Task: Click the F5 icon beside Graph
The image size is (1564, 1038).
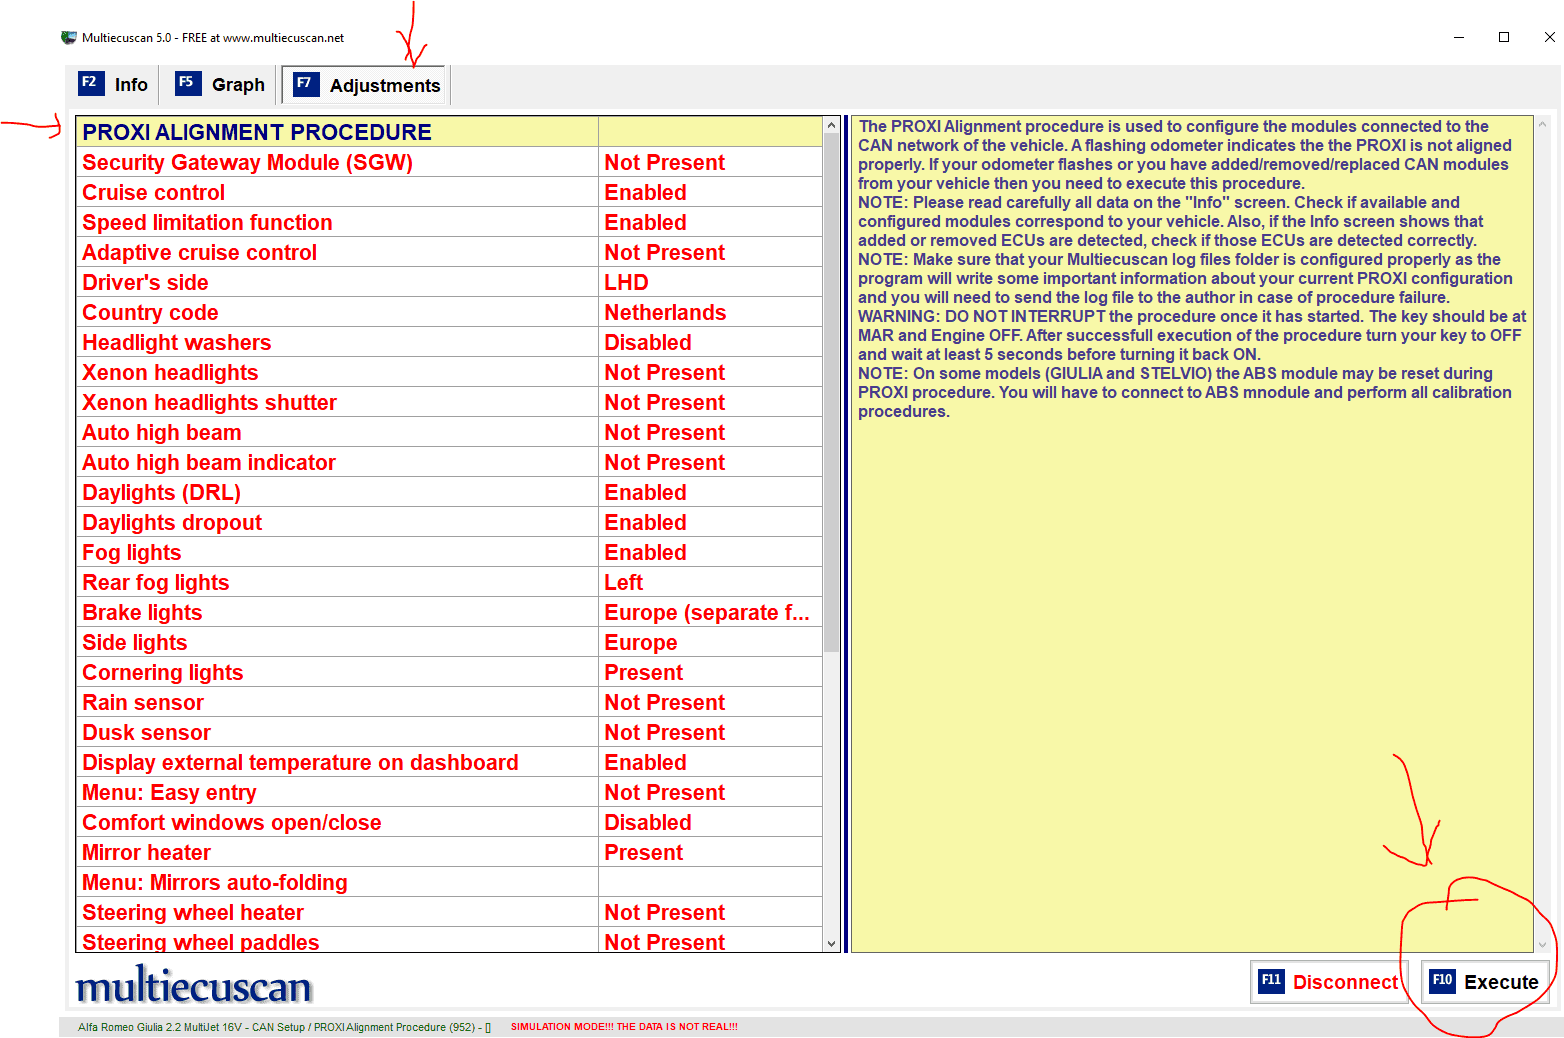Action: point(187,83)
